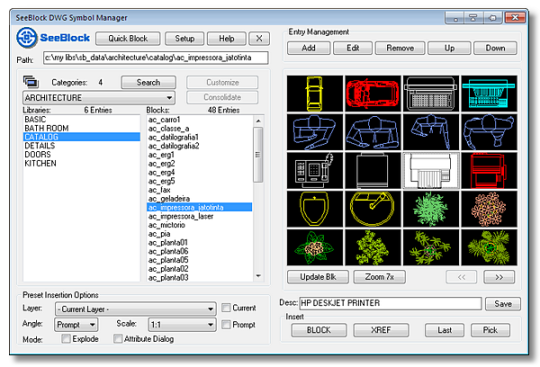The image size is (540, 367).
Task: Select the fax machine thumbnail
Action: [x=315, y=170]
